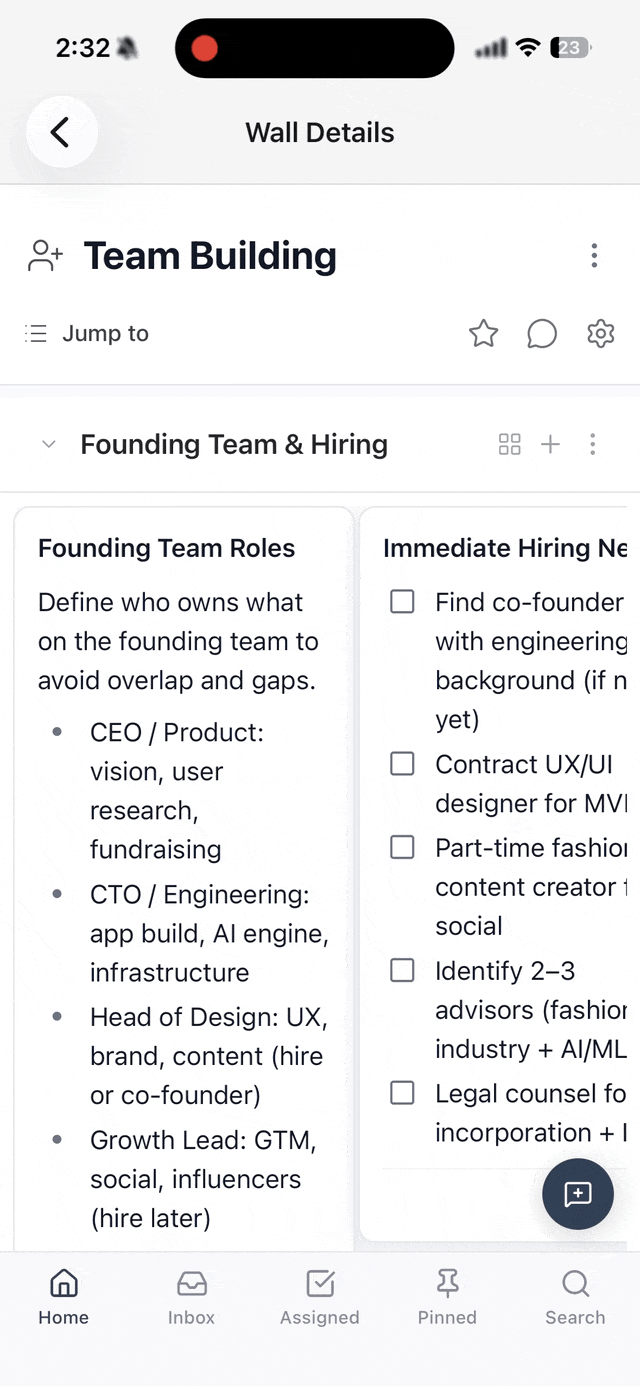
Task: Open Founding Team section more options
Action: (x=593, y=445)
